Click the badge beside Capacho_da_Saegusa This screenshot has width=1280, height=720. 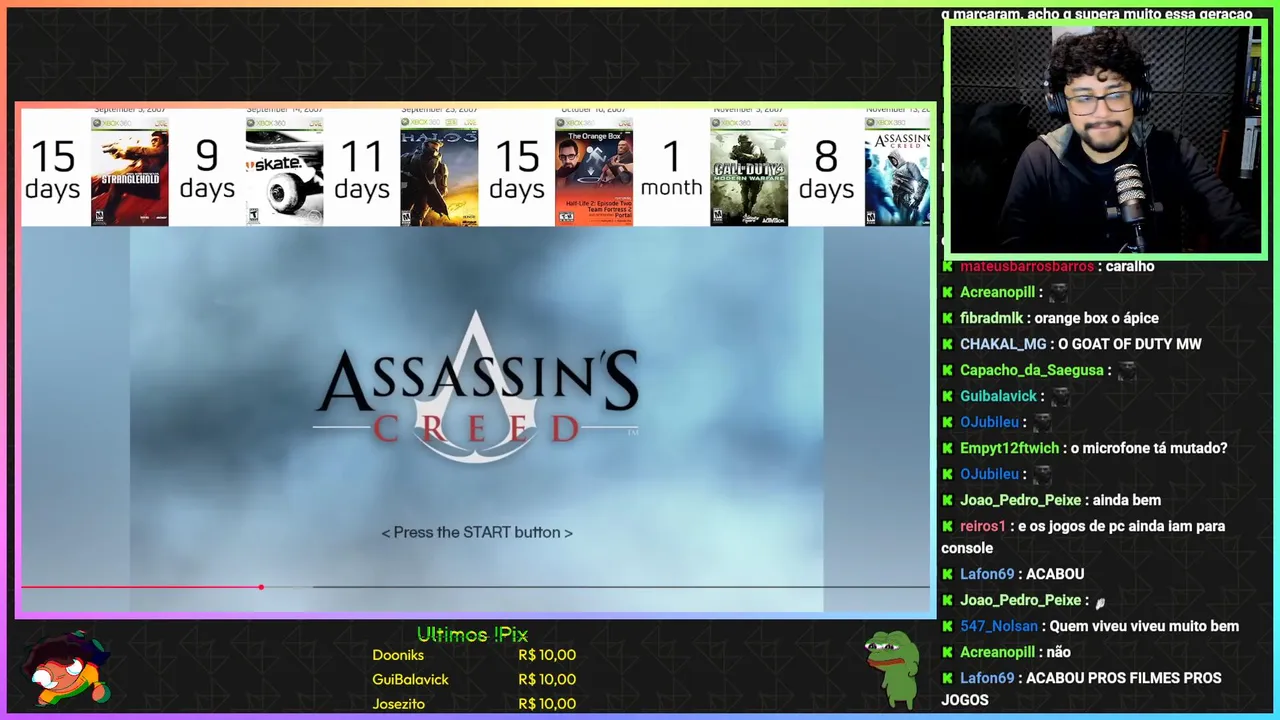948,371
